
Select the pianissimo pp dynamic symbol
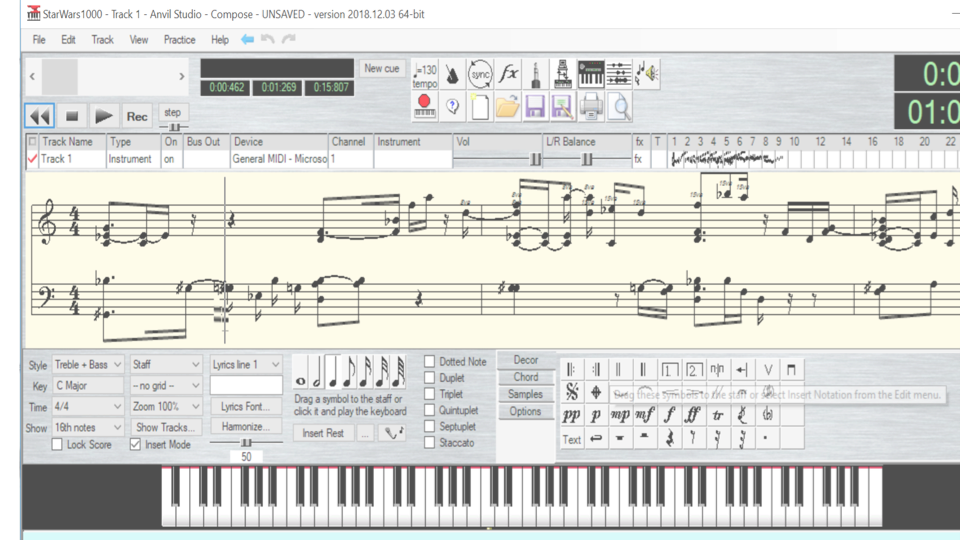[x=571, y=416]
